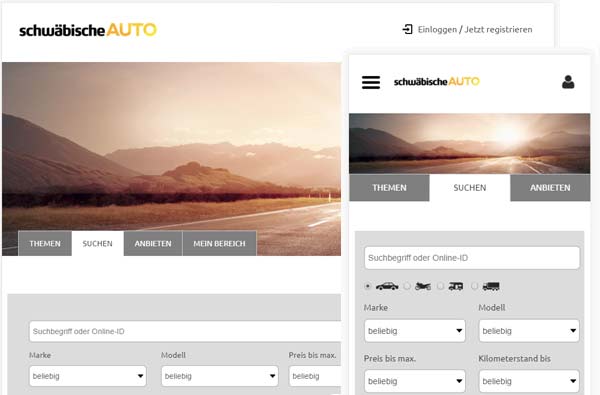
Task: Open the hamburger menu in mobile view
Action: point(371,82)
